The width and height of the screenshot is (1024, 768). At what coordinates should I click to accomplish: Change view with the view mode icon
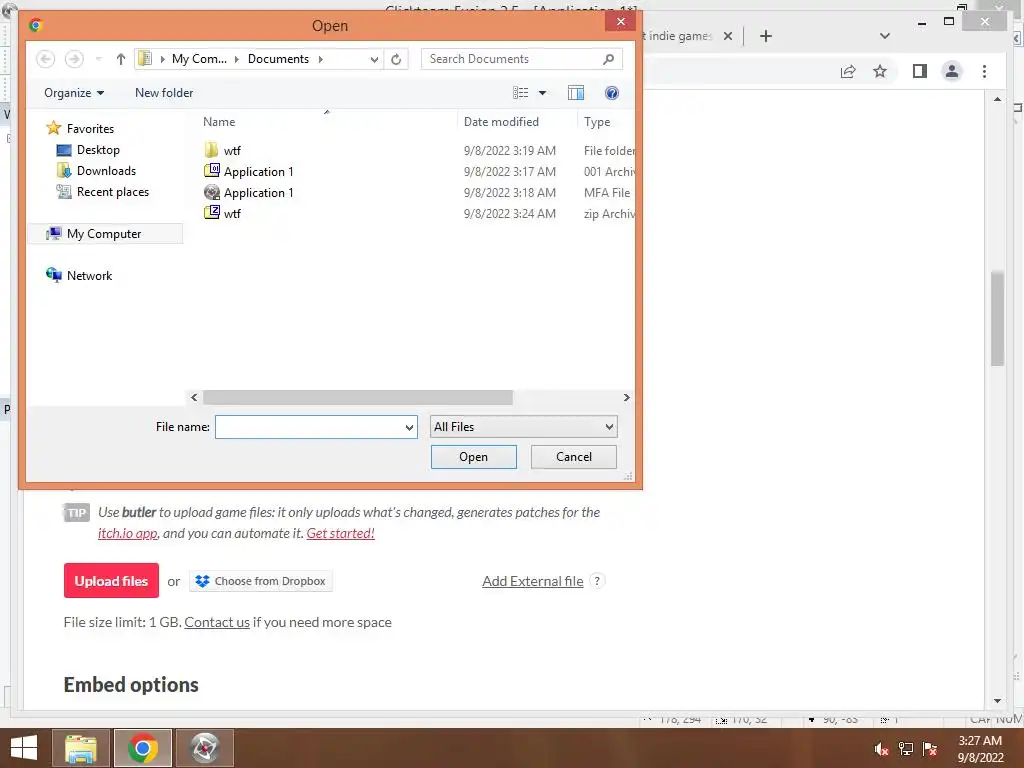(x=520, y=93)
